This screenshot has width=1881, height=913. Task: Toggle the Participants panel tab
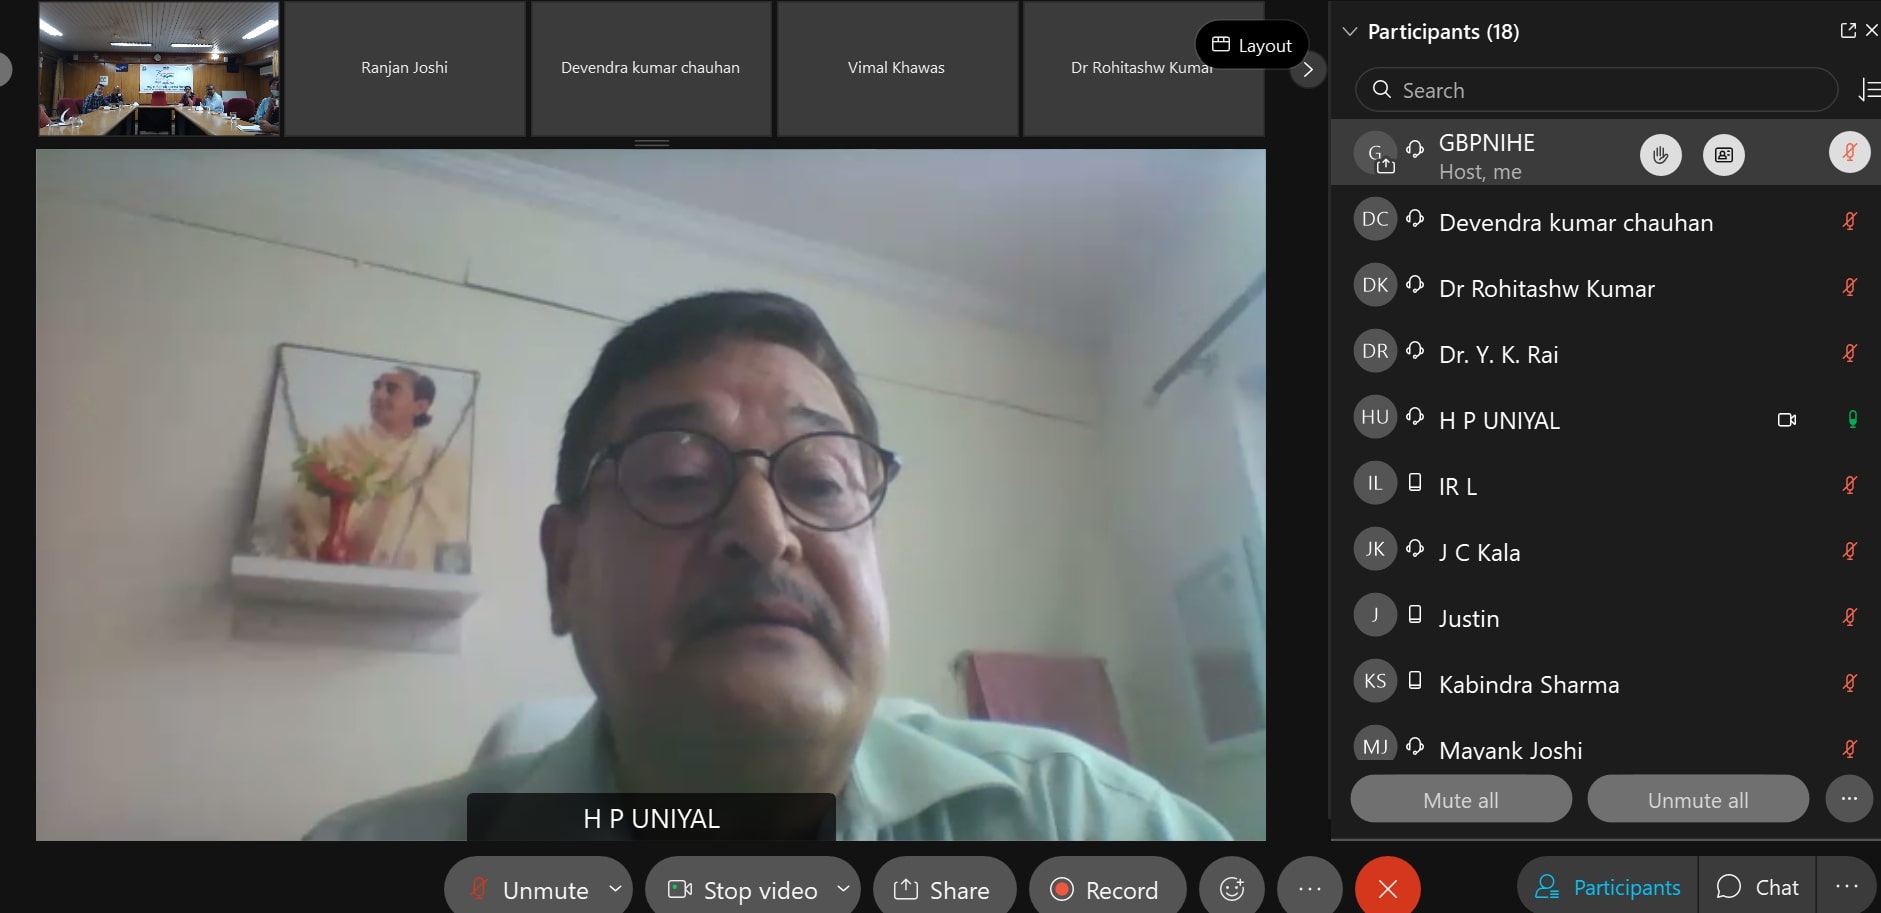point(1608,887)
